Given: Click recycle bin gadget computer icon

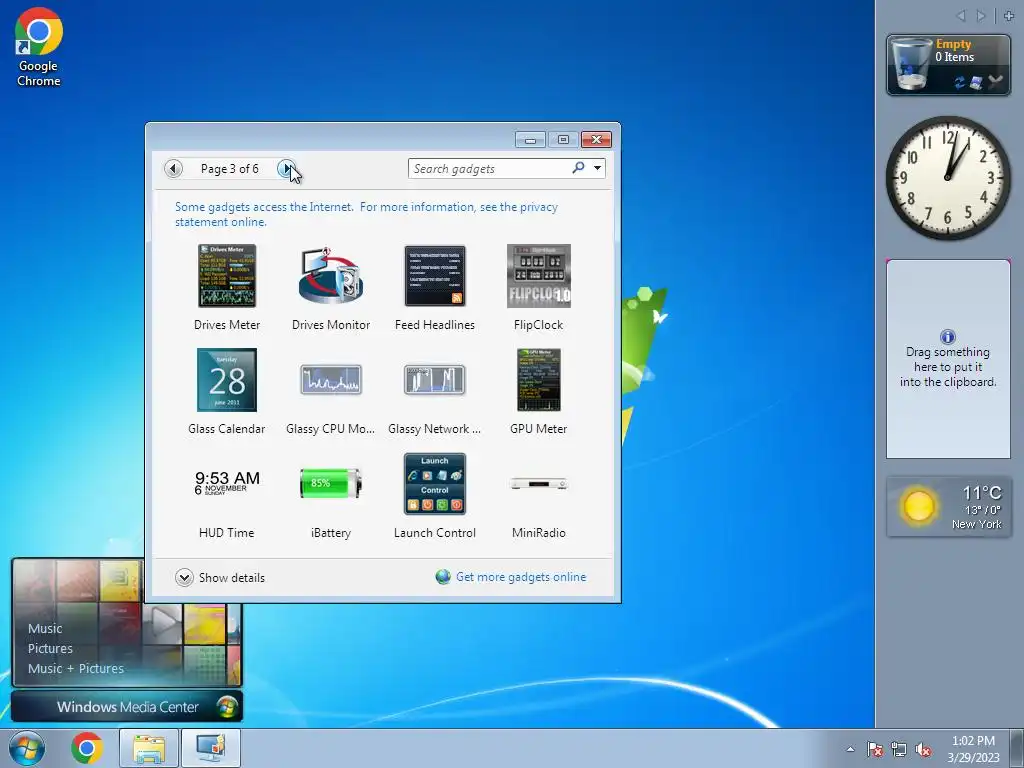Looking at the screenshot, I should [976, 82].
